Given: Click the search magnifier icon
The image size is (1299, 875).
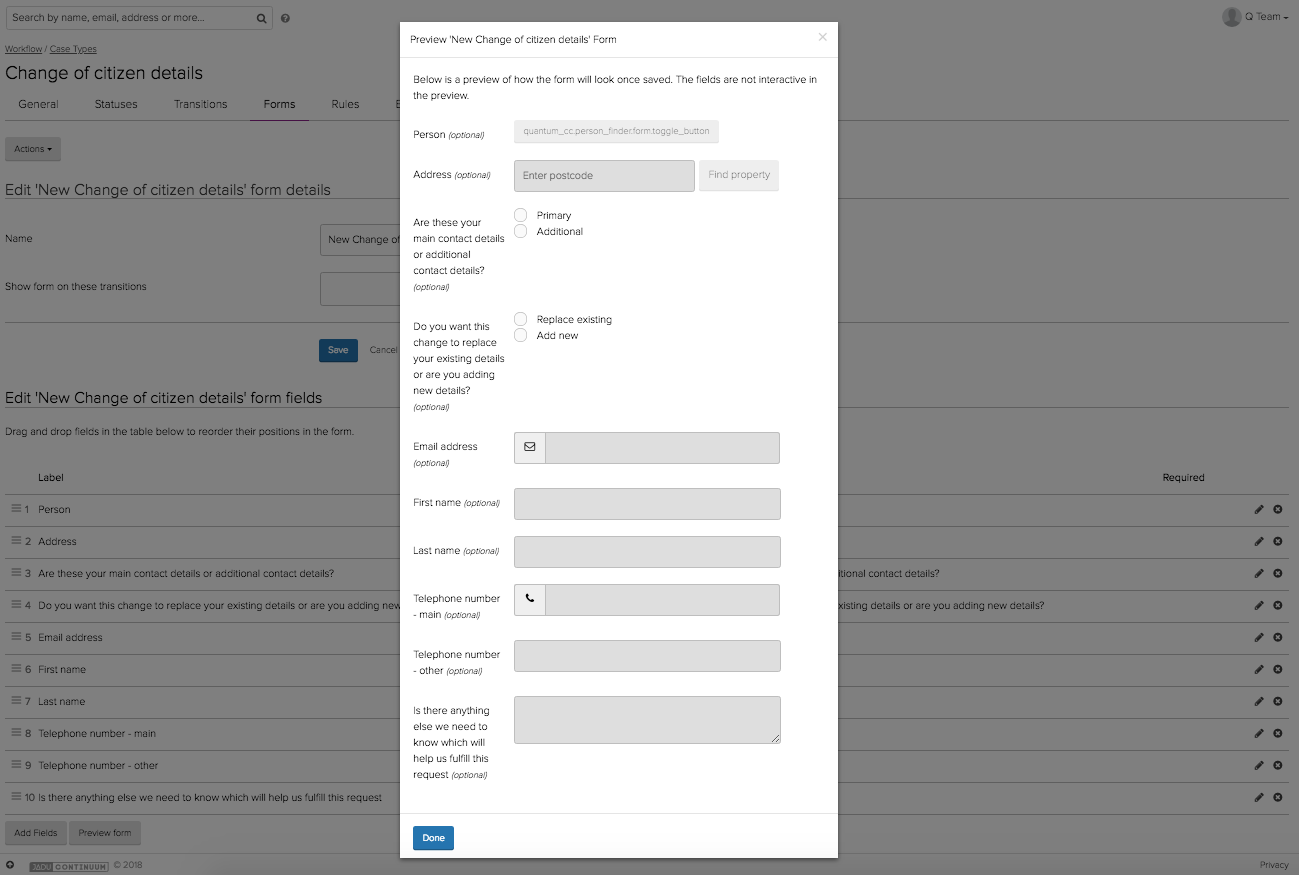Looking at the screenshot, I should [x=261, y=18].
